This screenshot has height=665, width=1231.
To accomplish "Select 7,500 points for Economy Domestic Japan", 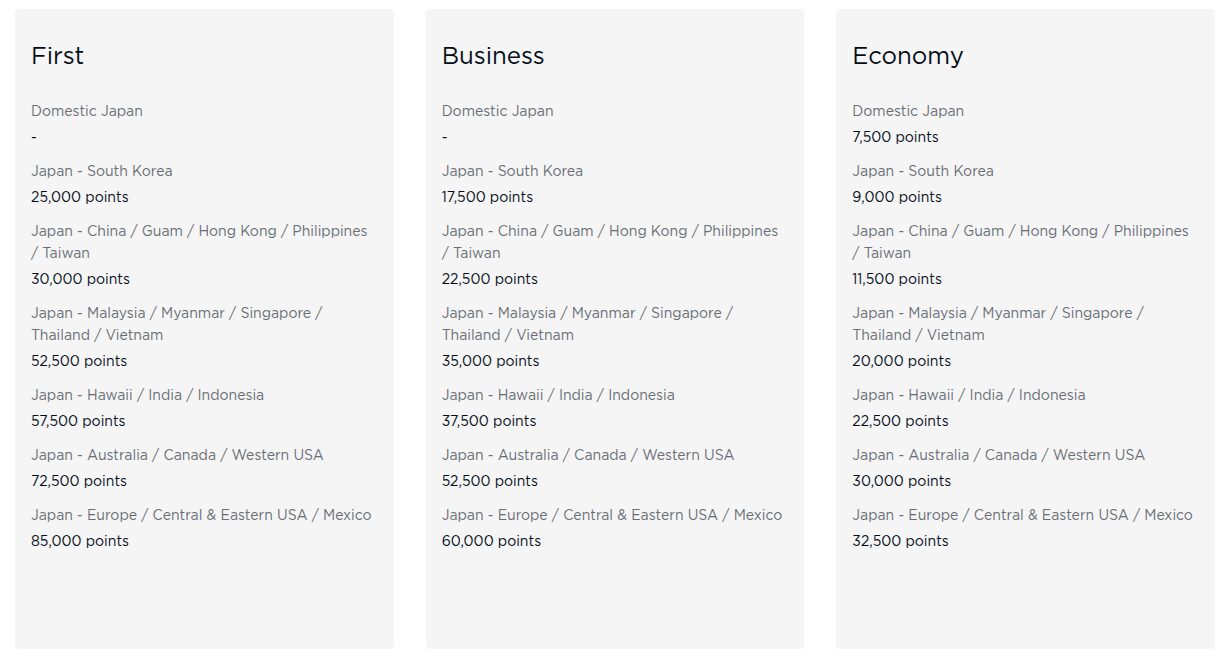I will [x=895, y=137].
